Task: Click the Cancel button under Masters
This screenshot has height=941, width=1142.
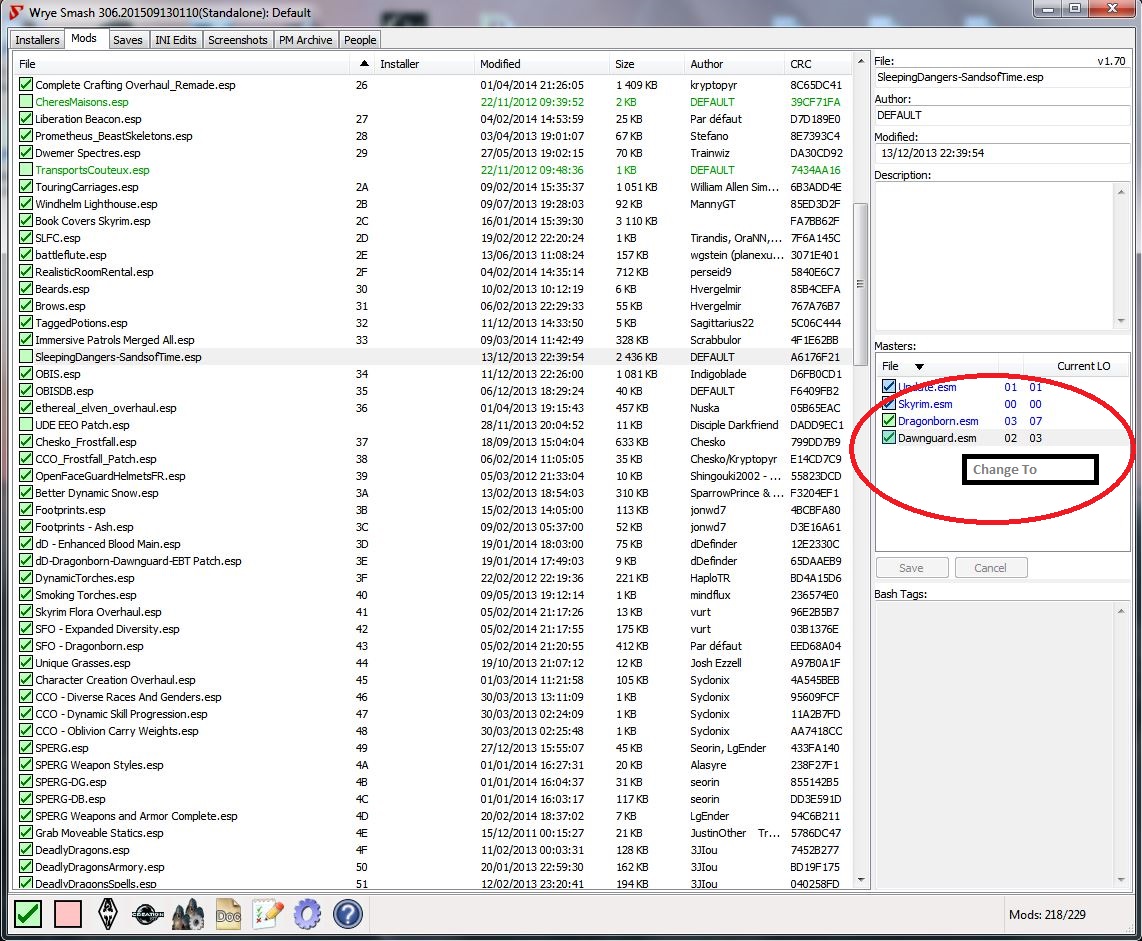Action: (991, 568)
